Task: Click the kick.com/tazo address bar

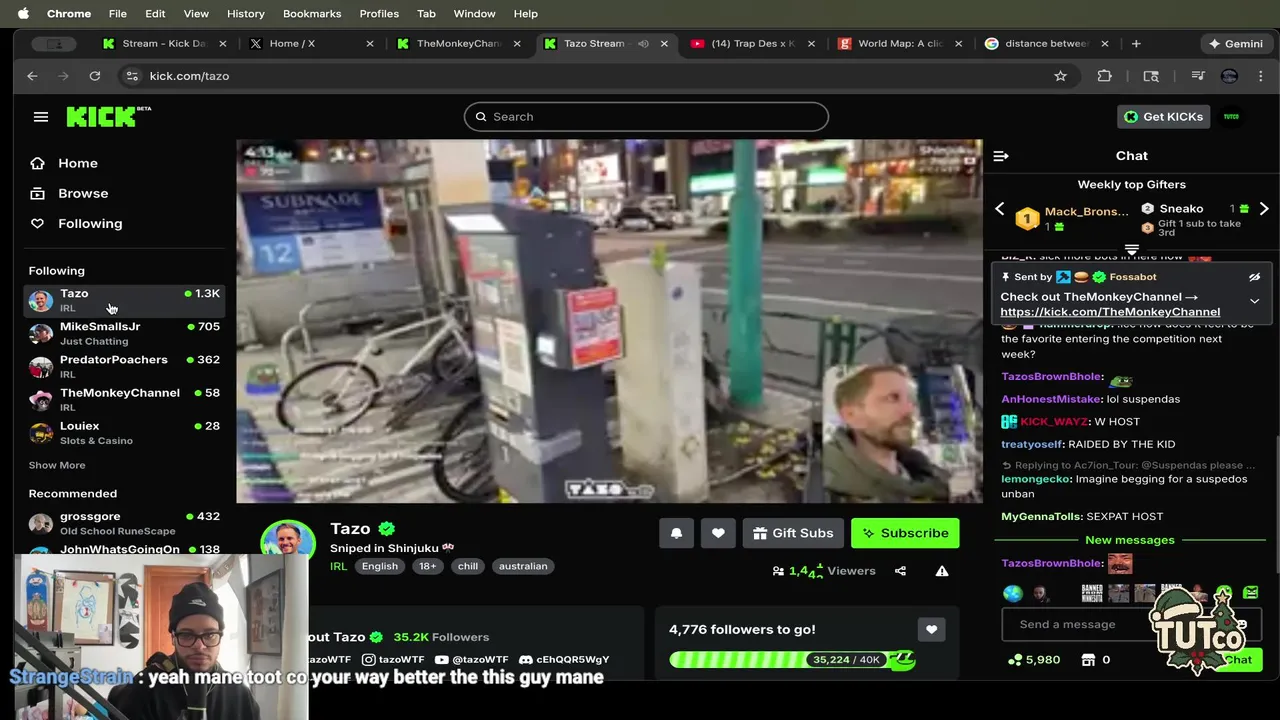Action: point(598,76)
